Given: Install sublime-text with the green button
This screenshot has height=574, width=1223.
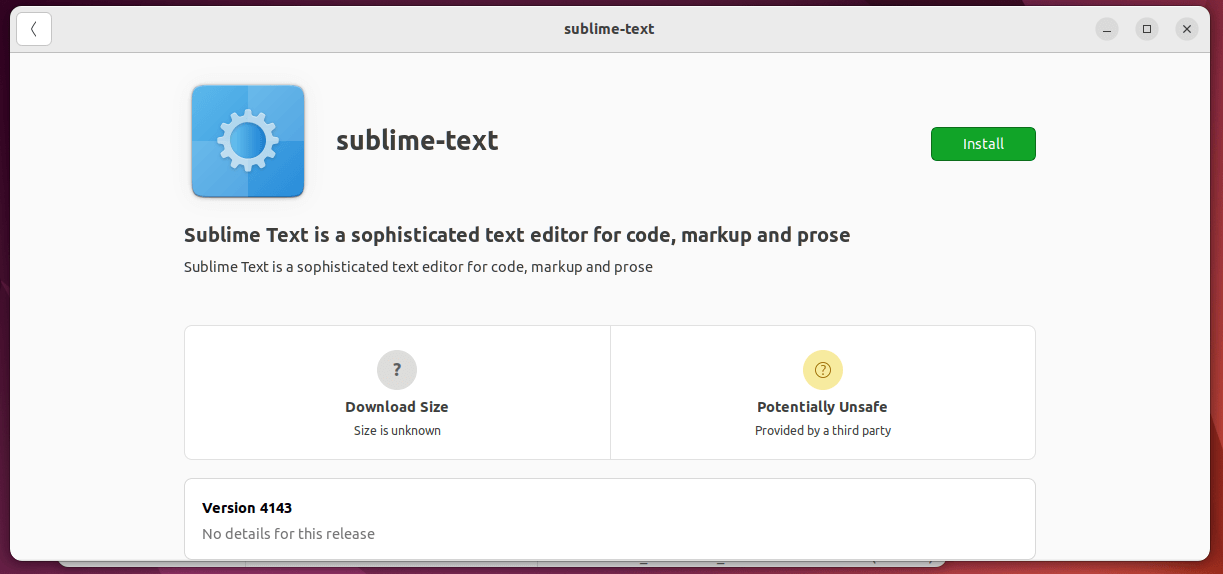Looking at the screenshot, I should tap(983, 144).
